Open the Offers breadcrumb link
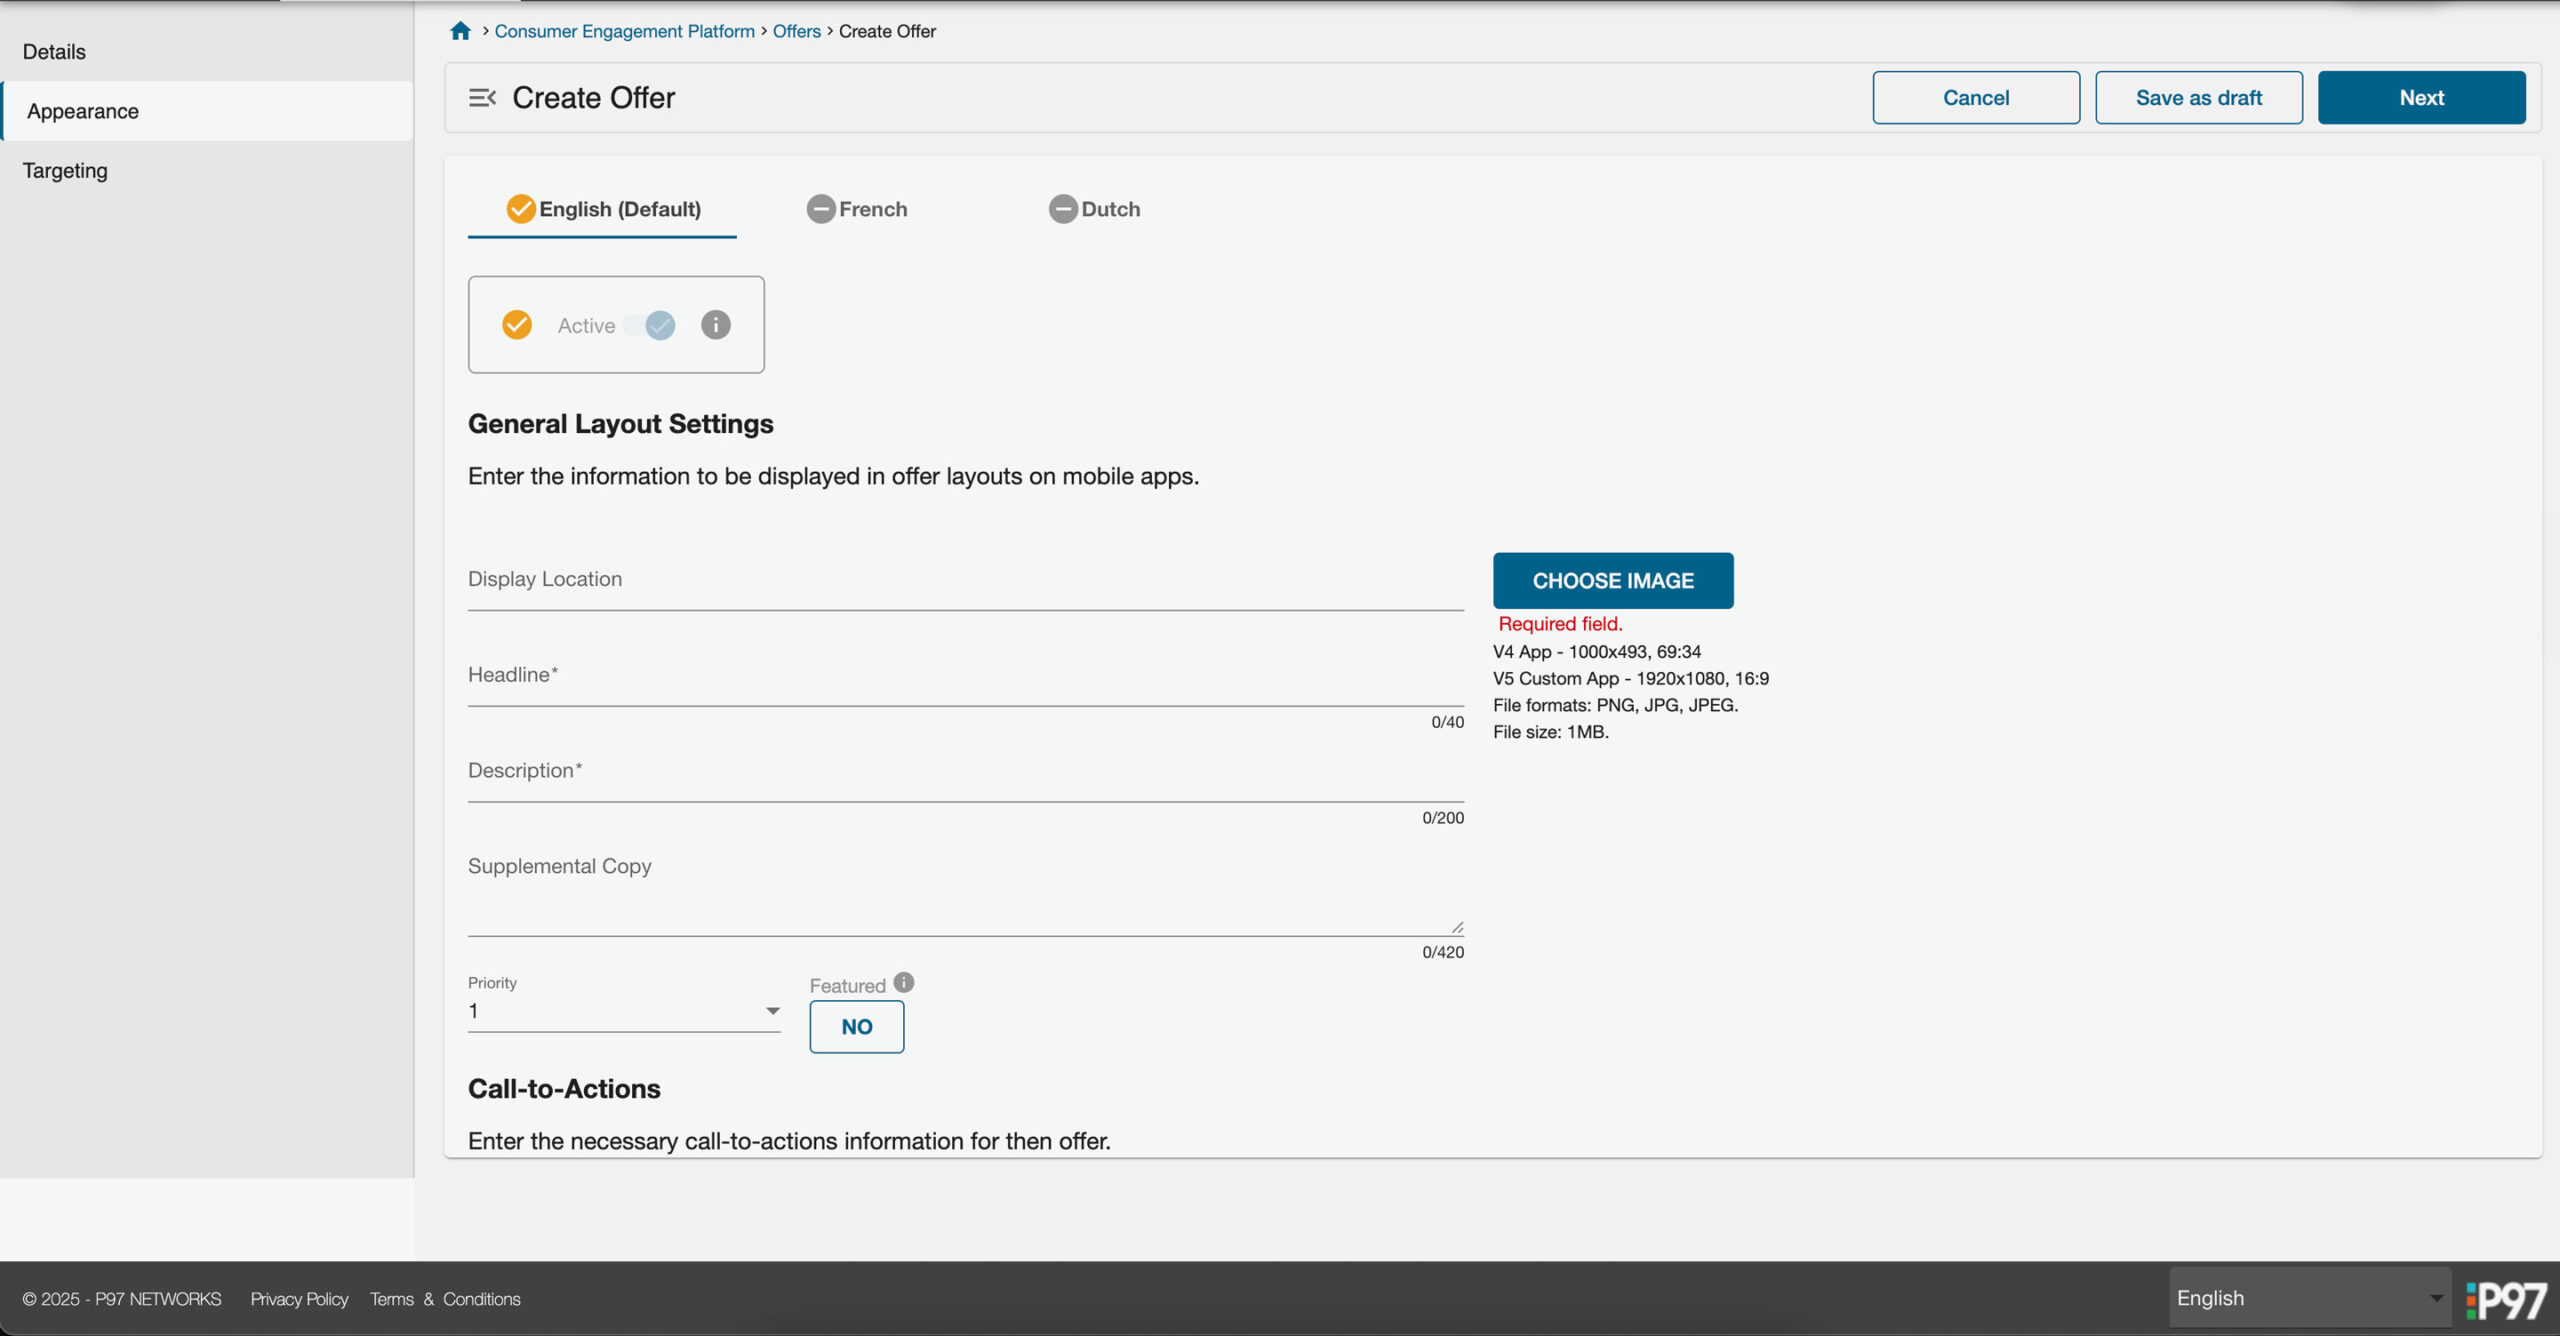 tap(796, 31)
